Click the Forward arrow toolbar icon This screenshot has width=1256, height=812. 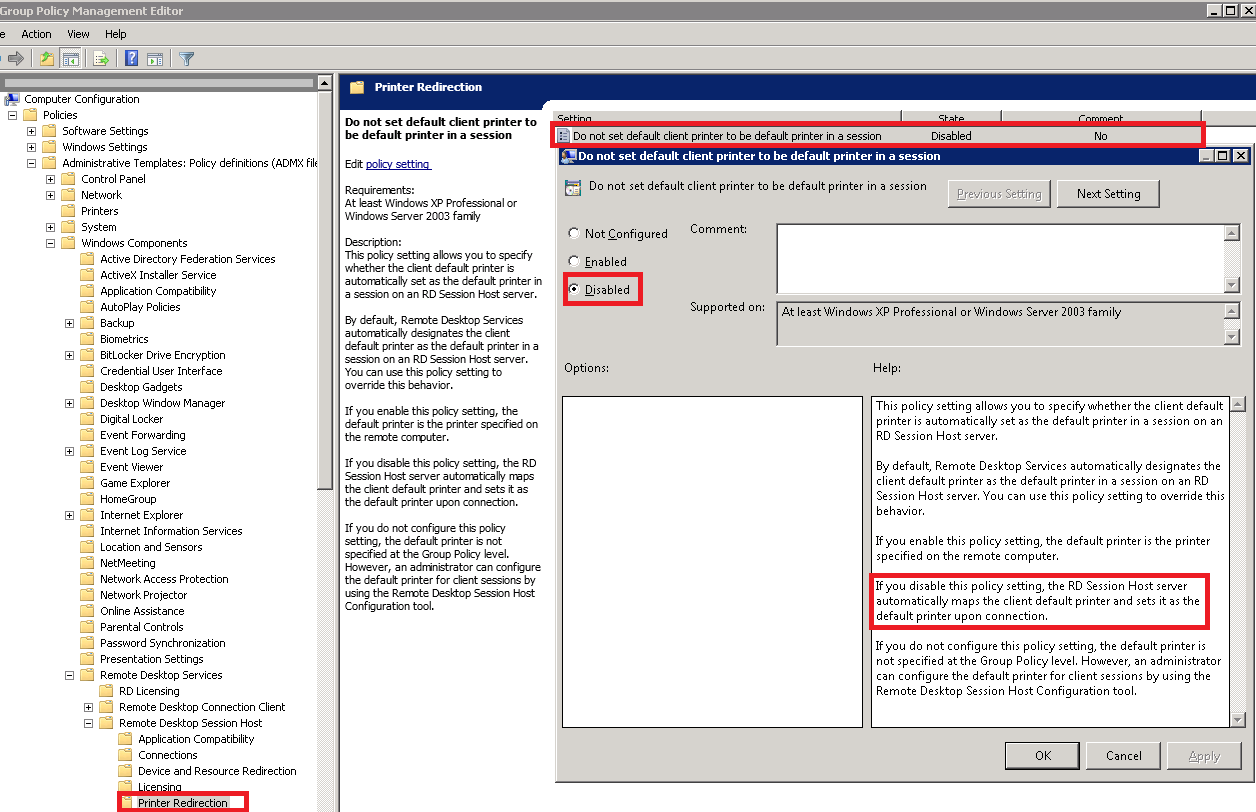15,59
